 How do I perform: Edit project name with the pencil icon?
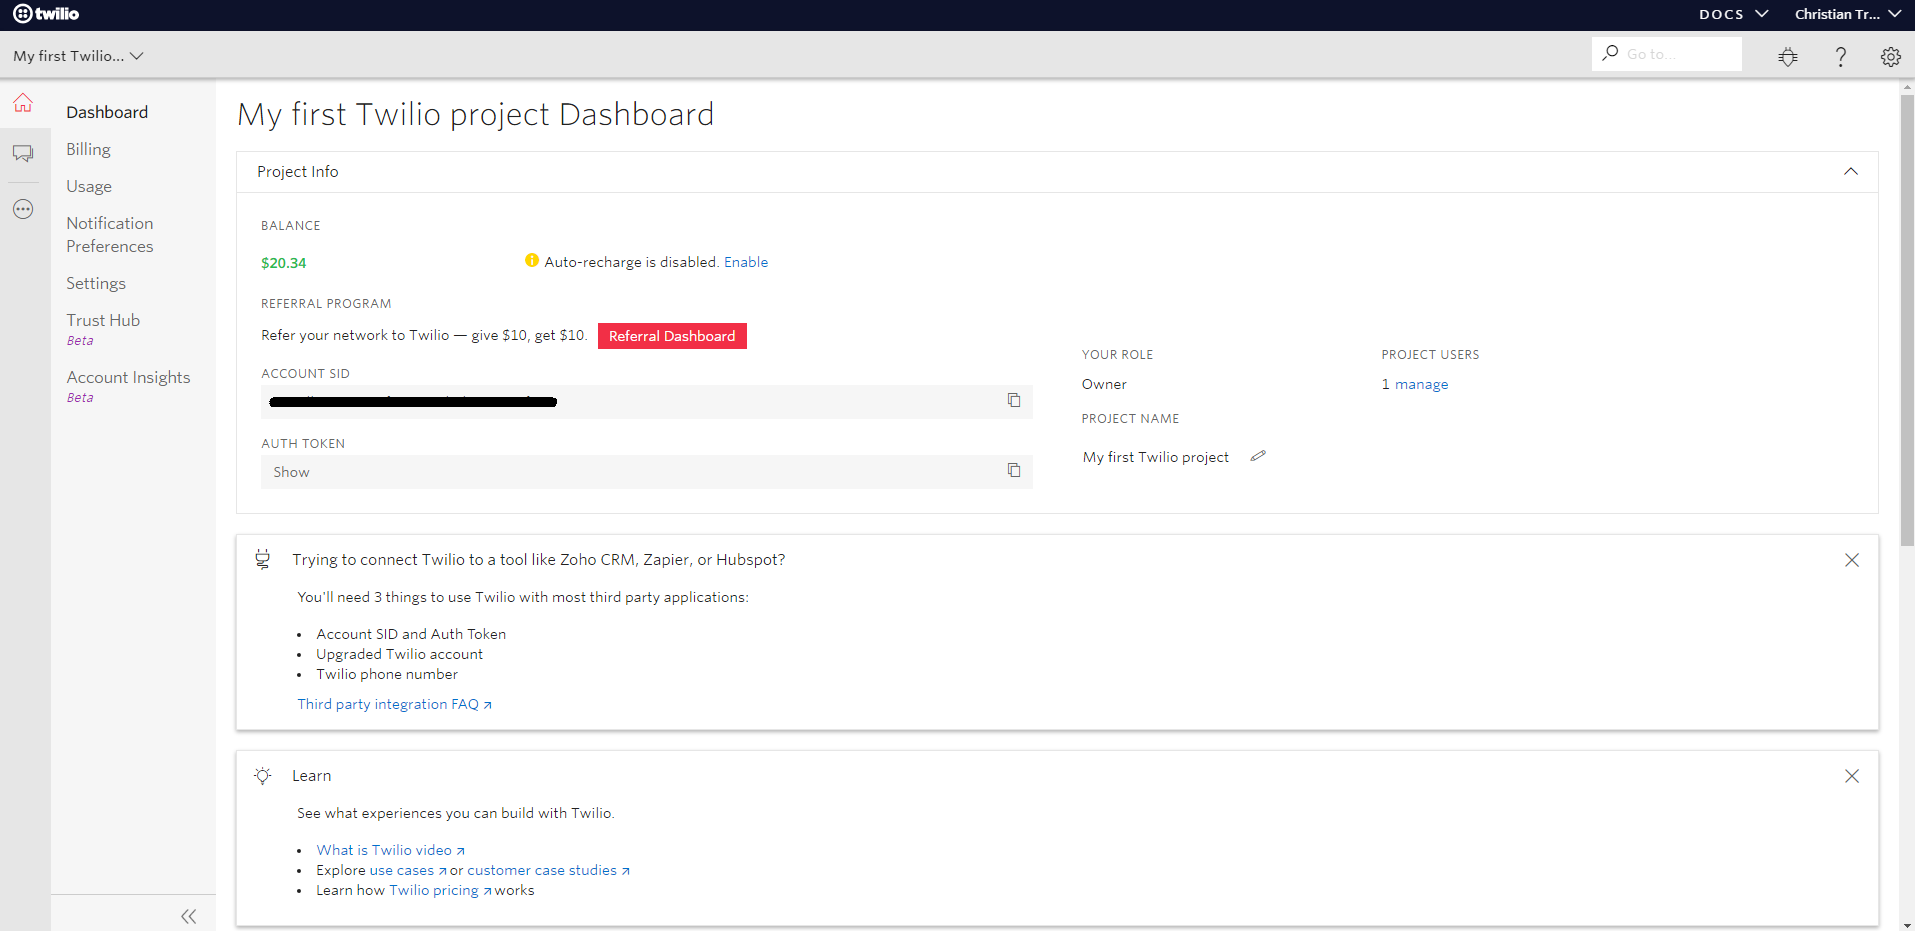pos(1258,456)
